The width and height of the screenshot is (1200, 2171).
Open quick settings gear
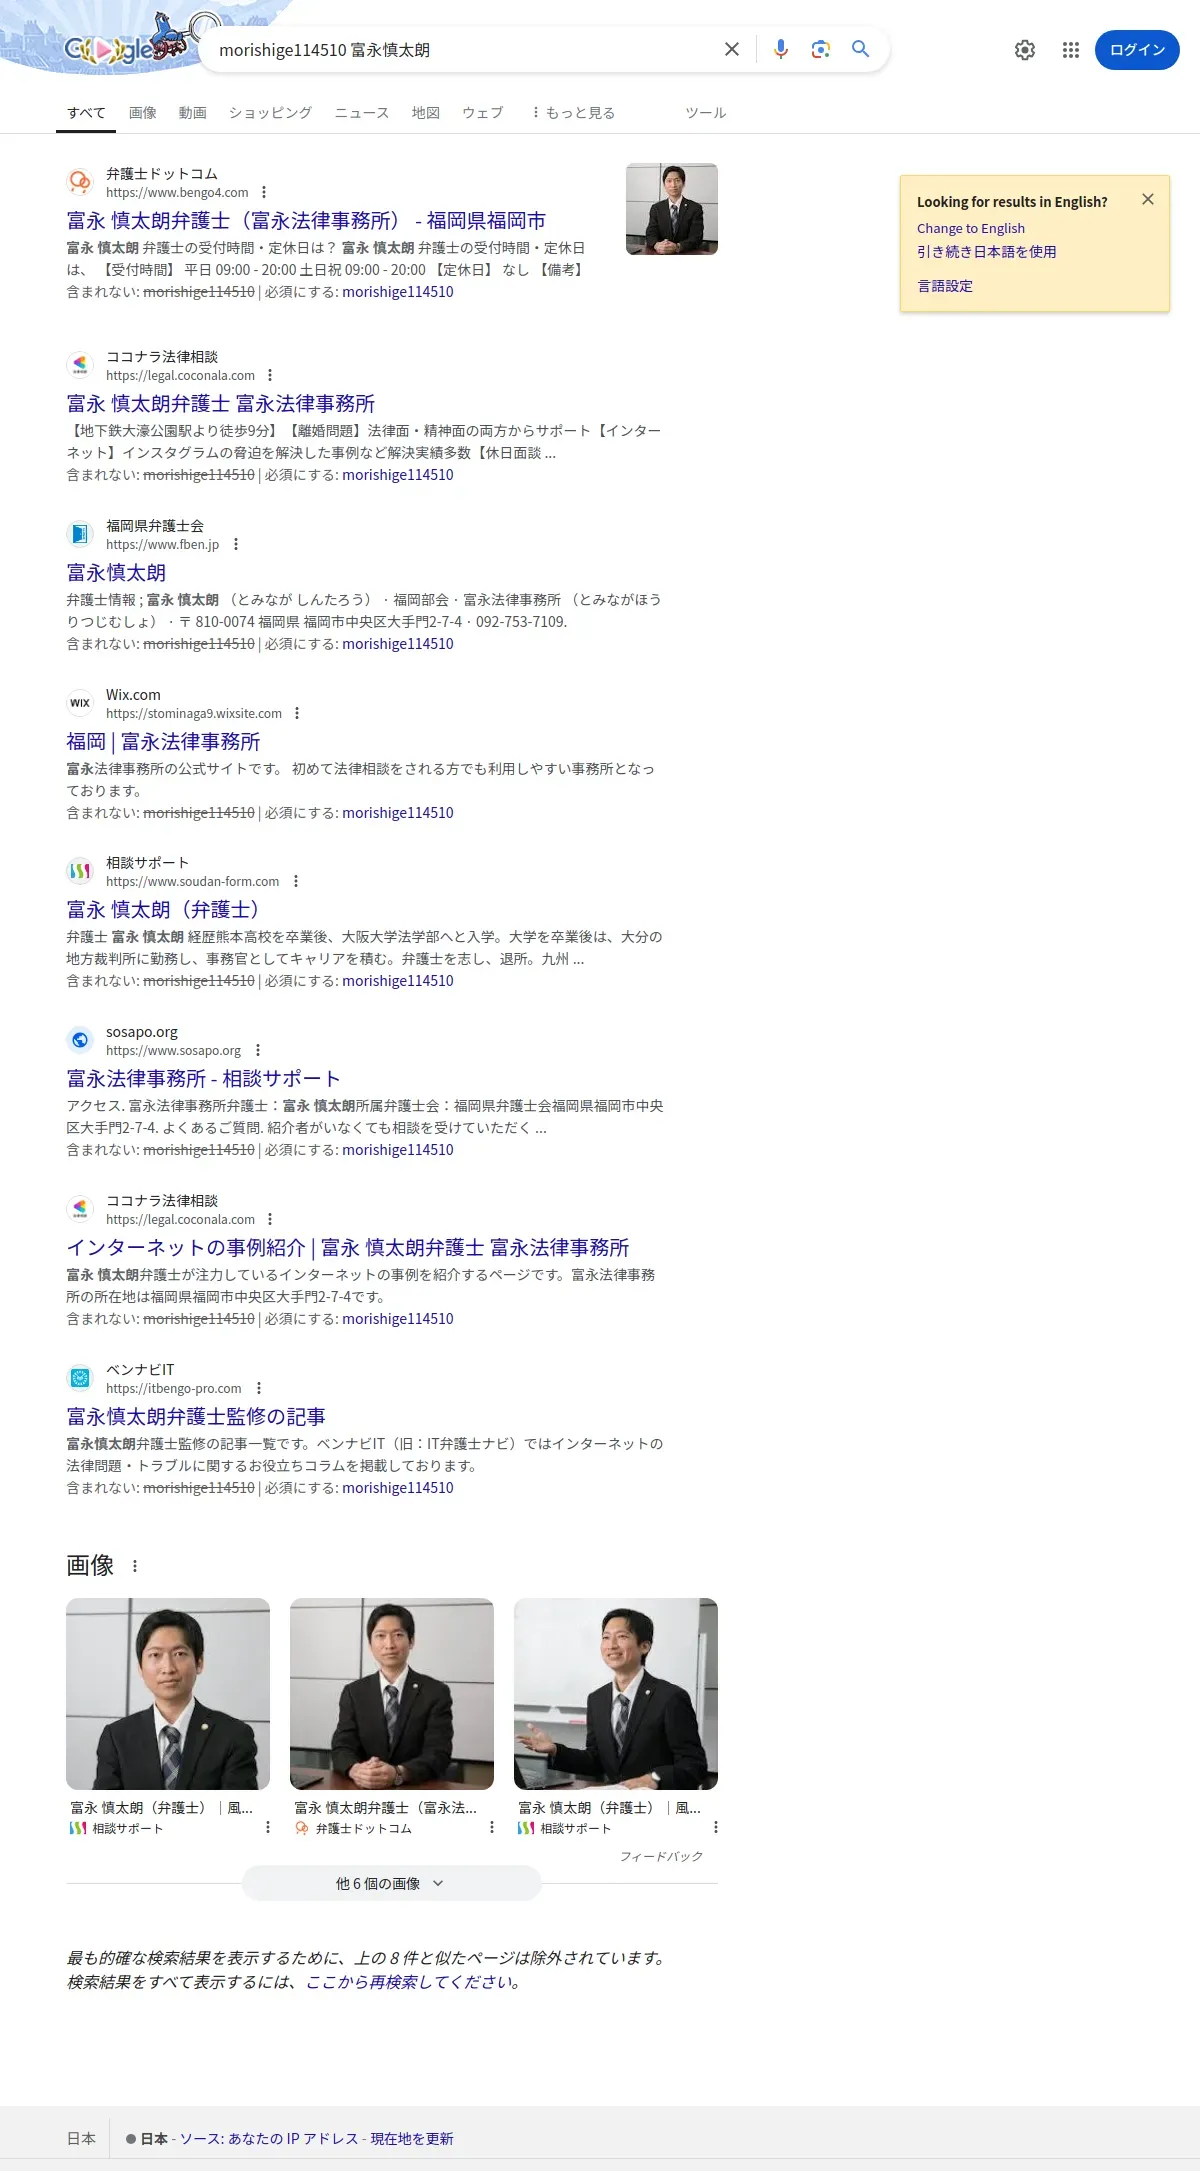1025,50
